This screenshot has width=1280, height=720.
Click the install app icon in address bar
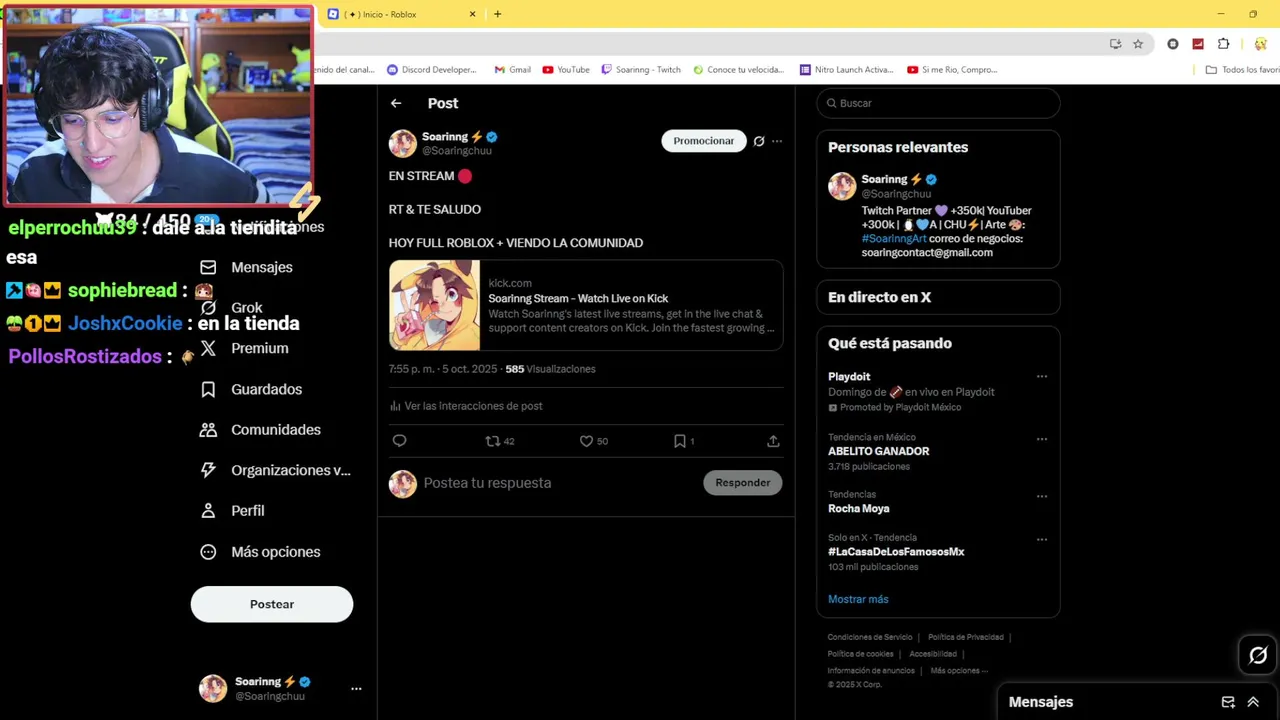(1115, 44)
